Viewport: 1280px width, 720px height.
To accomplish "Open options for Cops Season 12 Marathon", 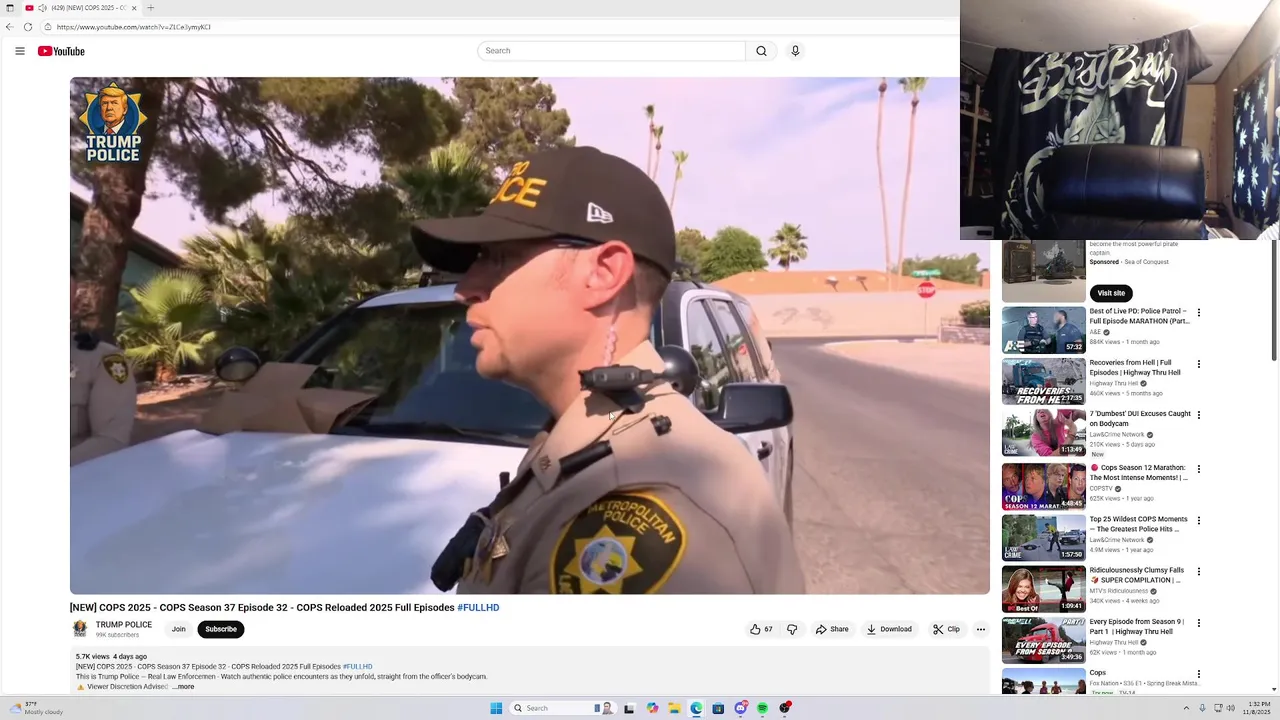I will (1199, 469).
